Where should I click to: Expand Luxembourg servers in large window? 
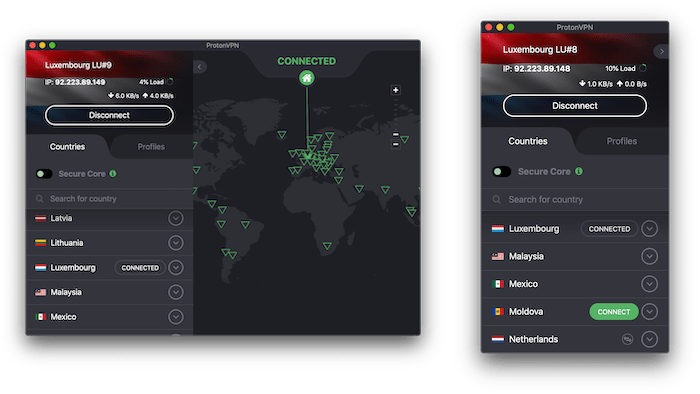tap(176, 267)
